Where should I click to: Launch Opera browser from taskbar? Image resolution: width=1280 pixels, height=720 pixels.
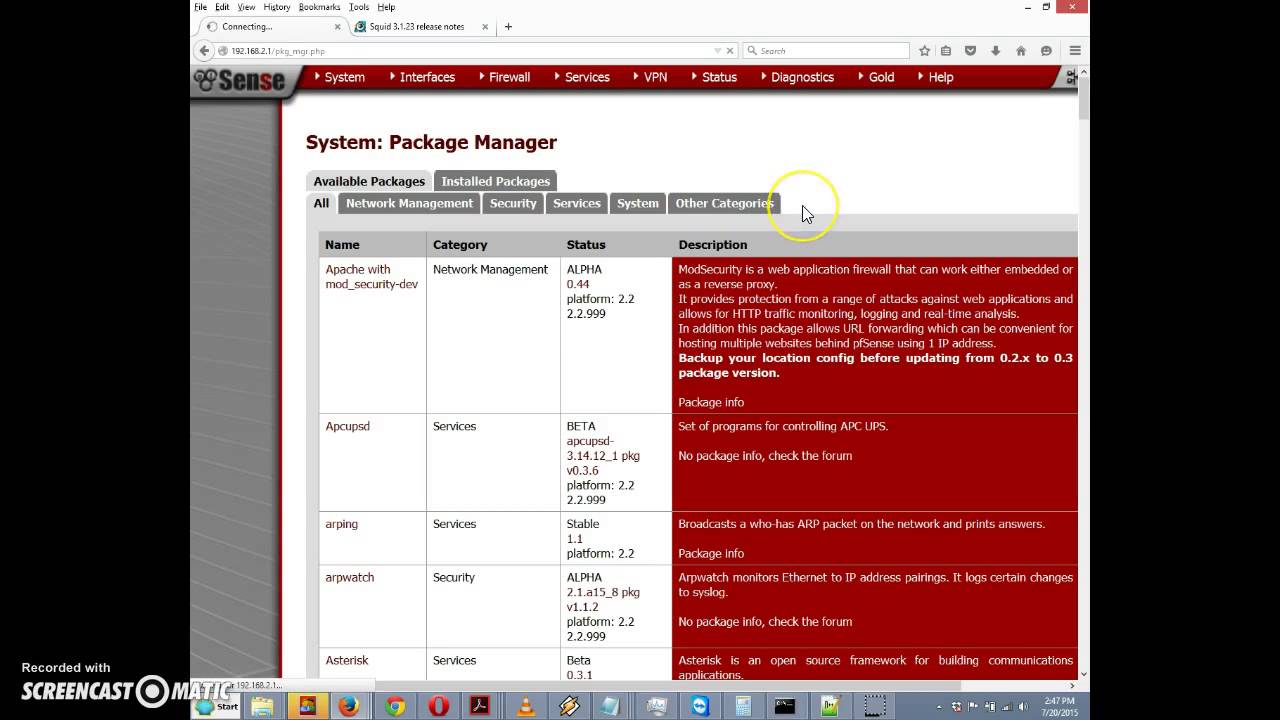tap(438, 706)
